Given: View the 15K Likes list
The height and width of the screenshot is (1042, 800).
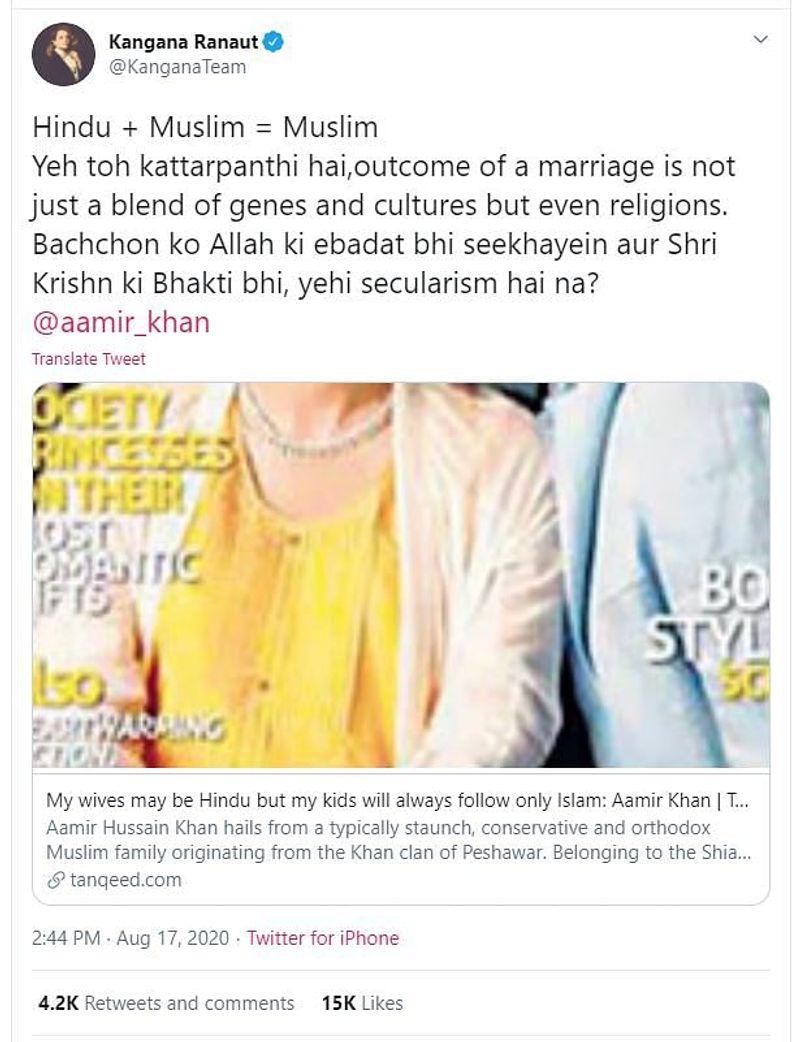Looking at the screenshot, I should 362,1003.
